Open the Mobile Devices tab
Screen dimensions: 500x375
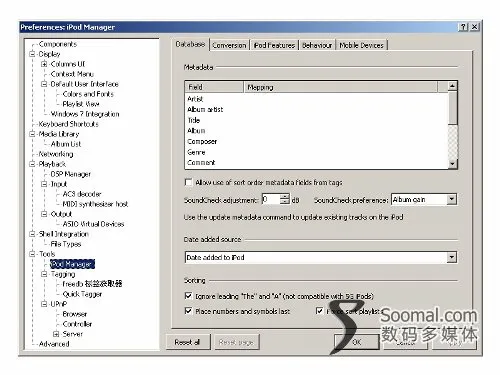click(361, 45)
